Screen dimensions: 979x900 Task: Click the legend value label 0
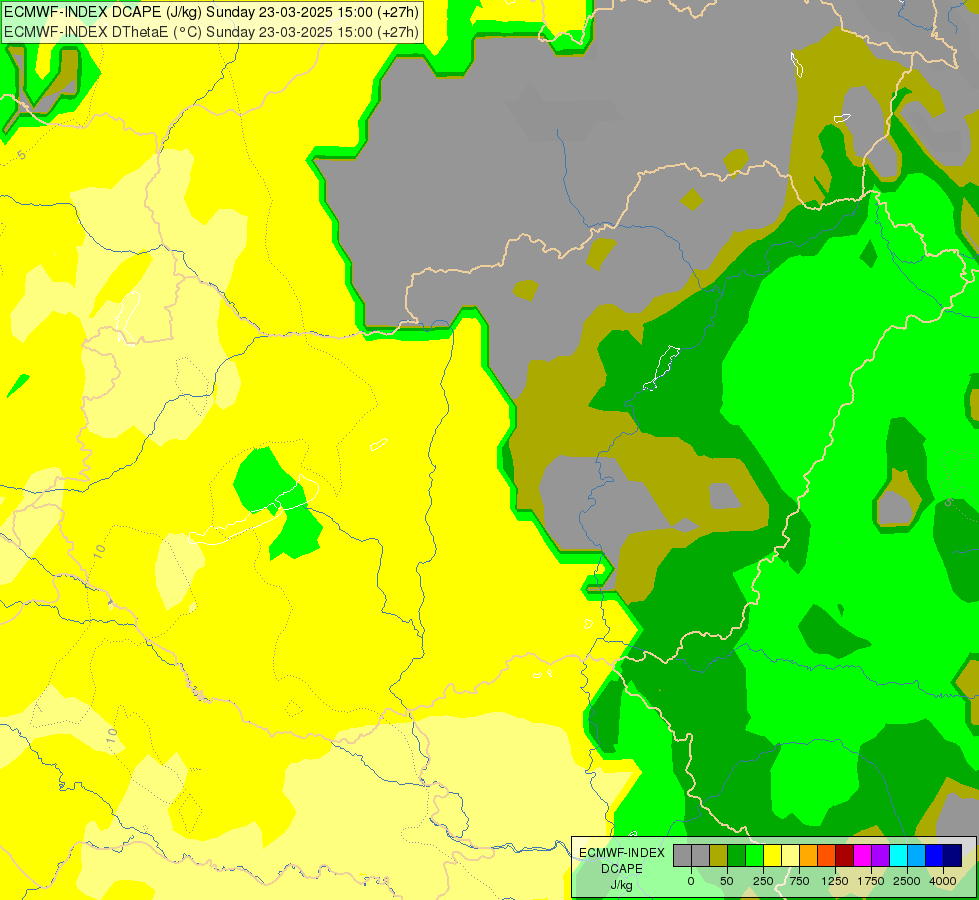point(691,881)
